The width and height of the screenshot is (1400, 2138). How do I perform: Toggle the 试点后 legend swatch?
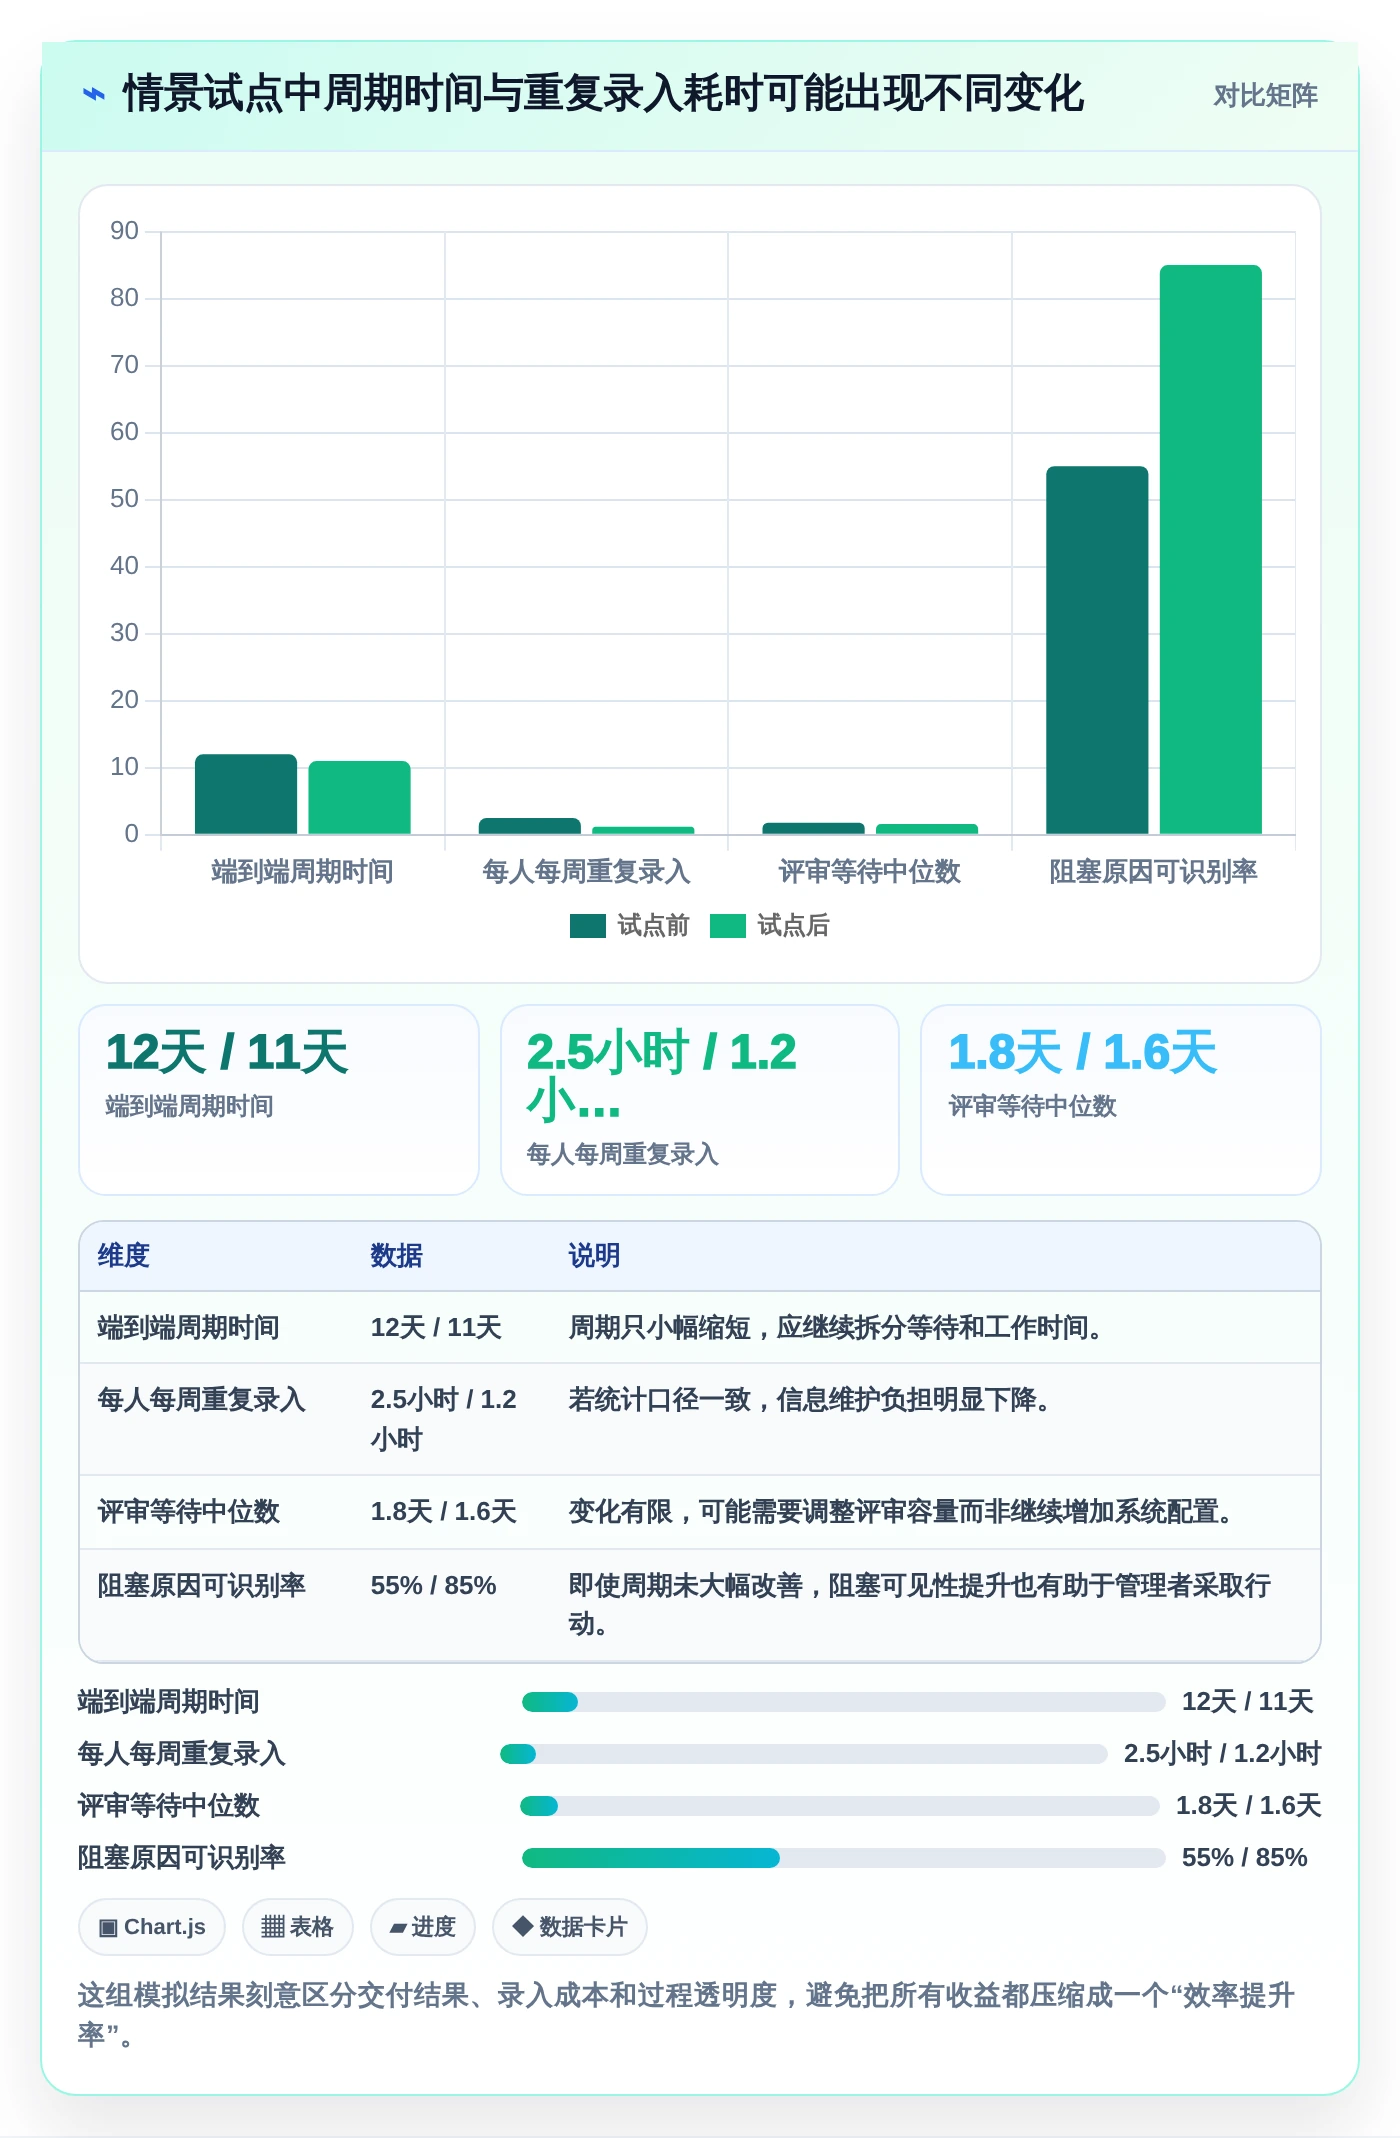pos(728,926)
